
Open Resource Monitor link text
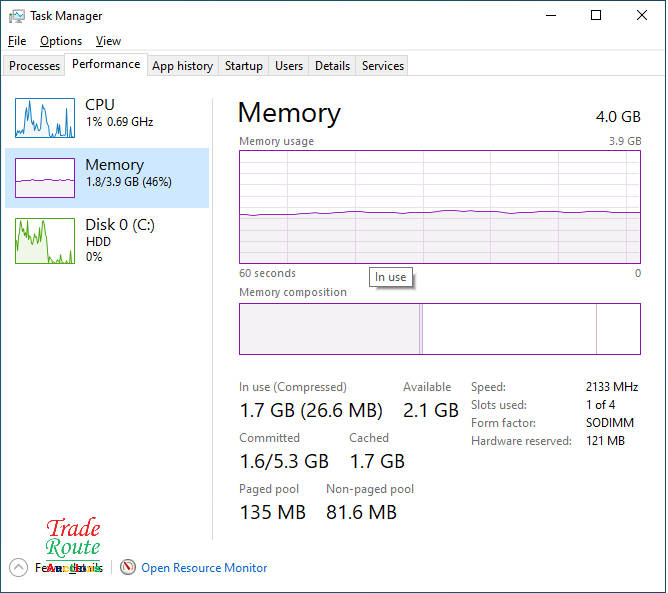tap(204, 567)
